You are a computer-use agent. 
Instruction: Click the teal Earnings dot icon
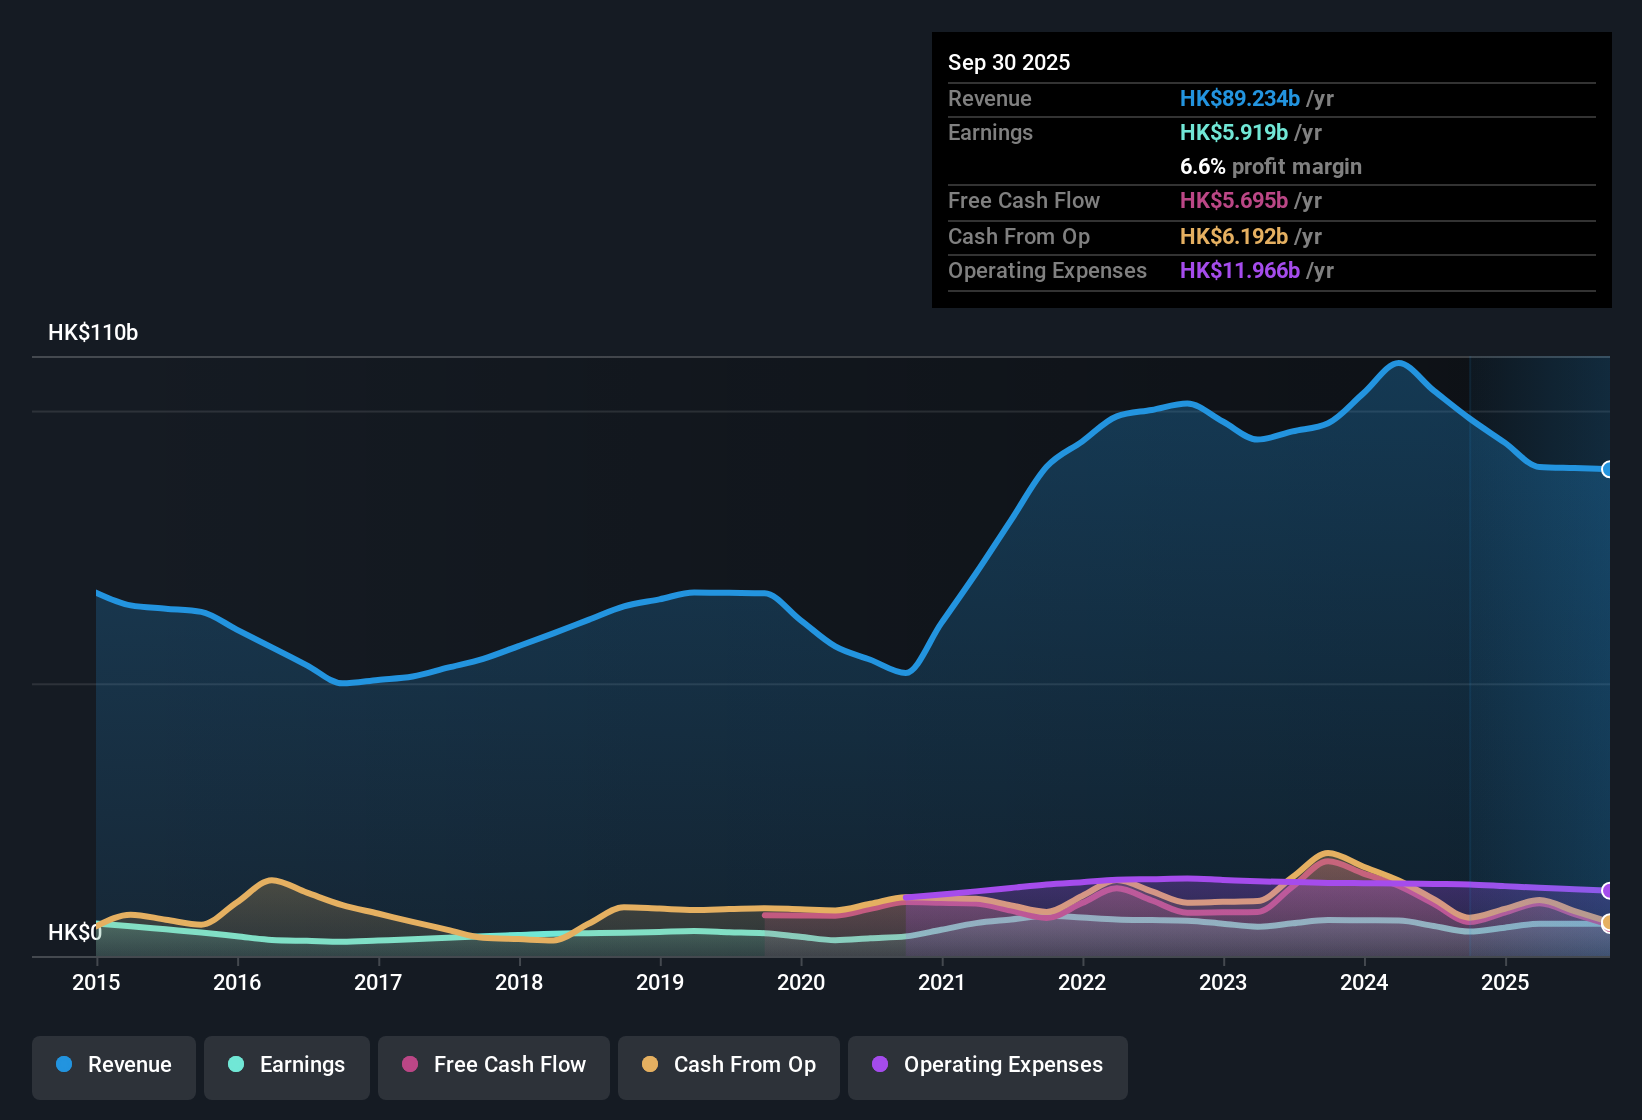[x=236, y=1065]
